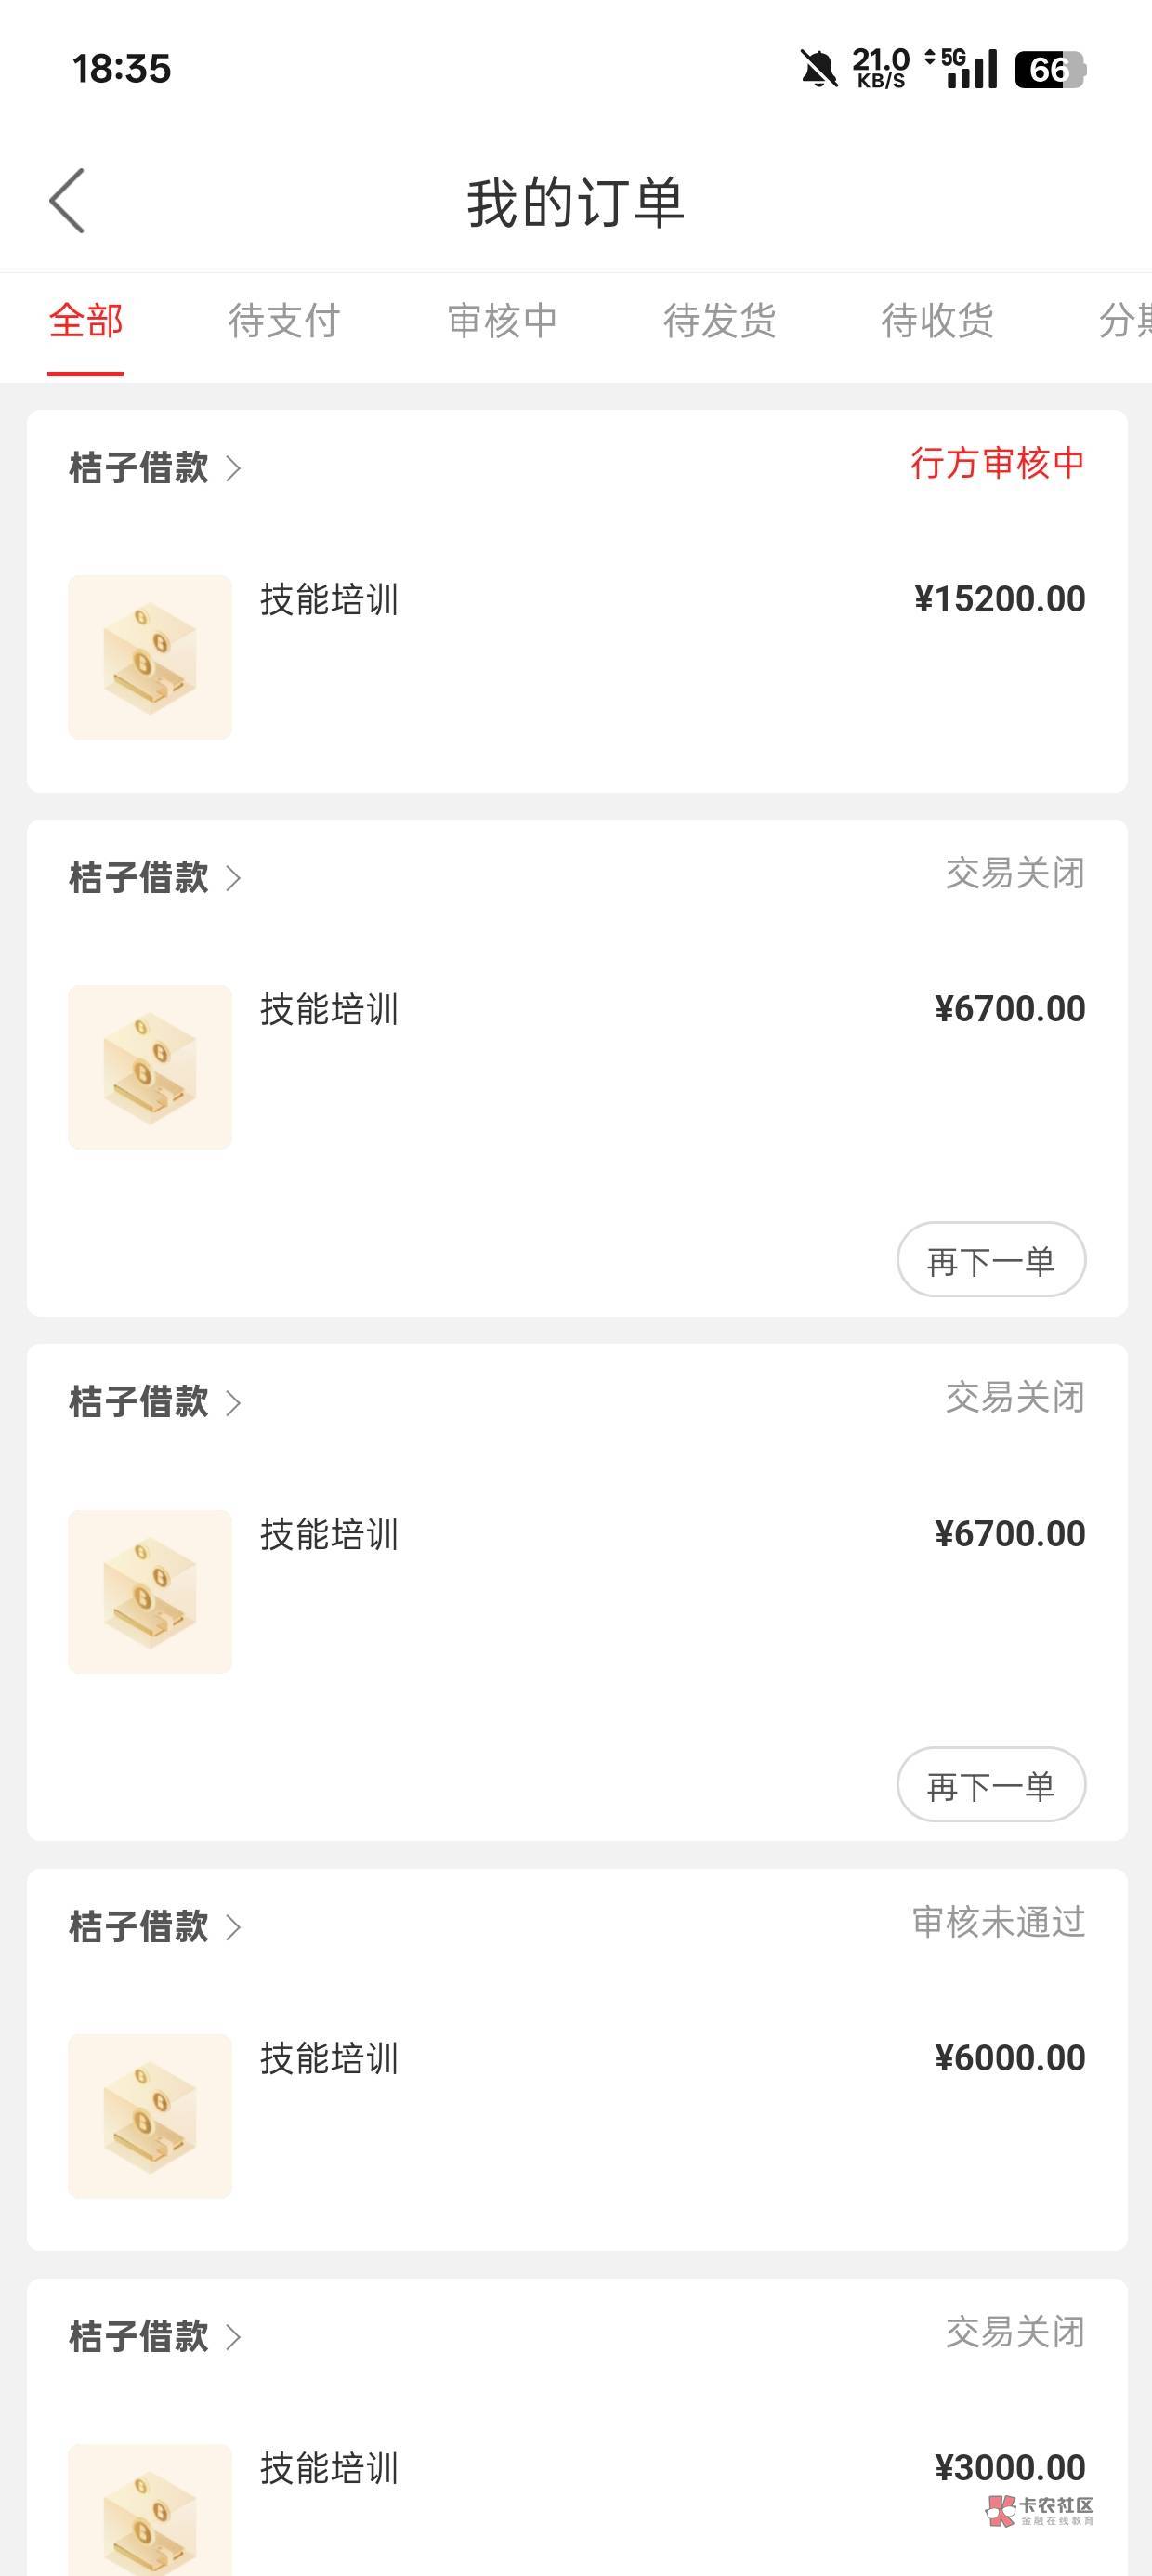This screenshot has width=1152, height=2576.
Task: Tap the 卡农社区 watermark logo
Action: [x=1040, y=2511]
